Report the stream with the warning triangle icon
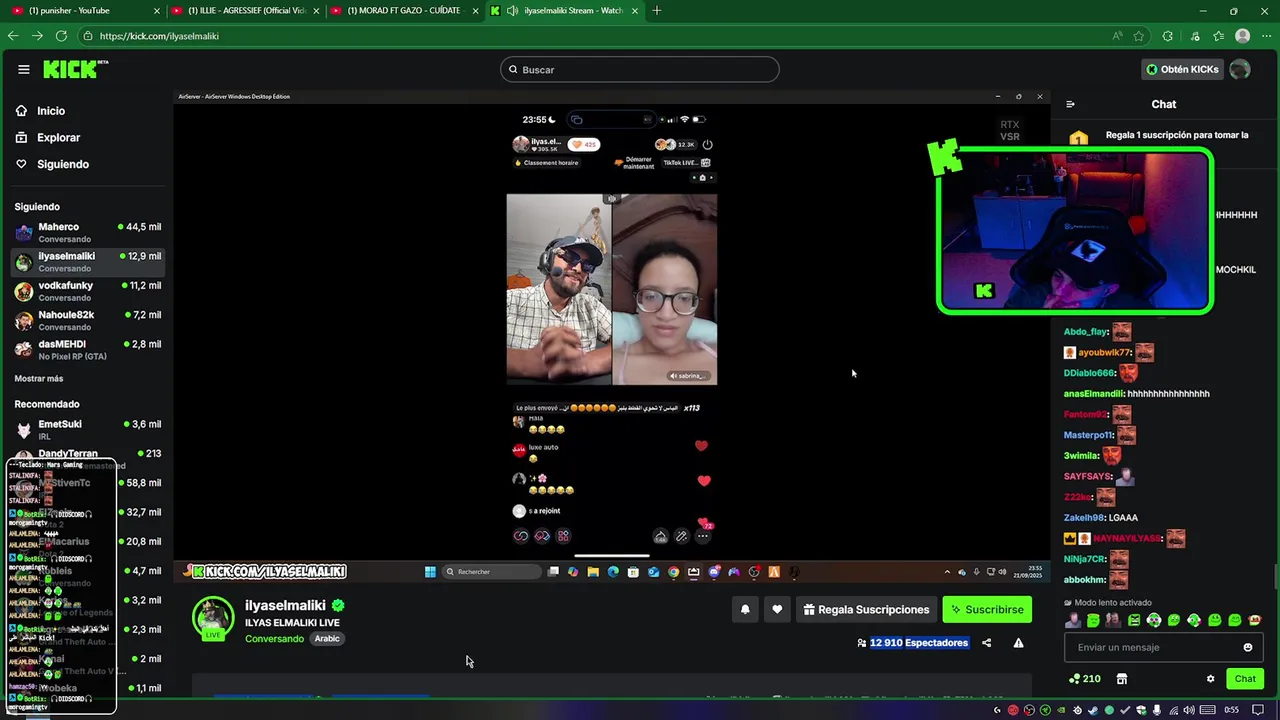 pyautogui.click(x=1018, y=643)
